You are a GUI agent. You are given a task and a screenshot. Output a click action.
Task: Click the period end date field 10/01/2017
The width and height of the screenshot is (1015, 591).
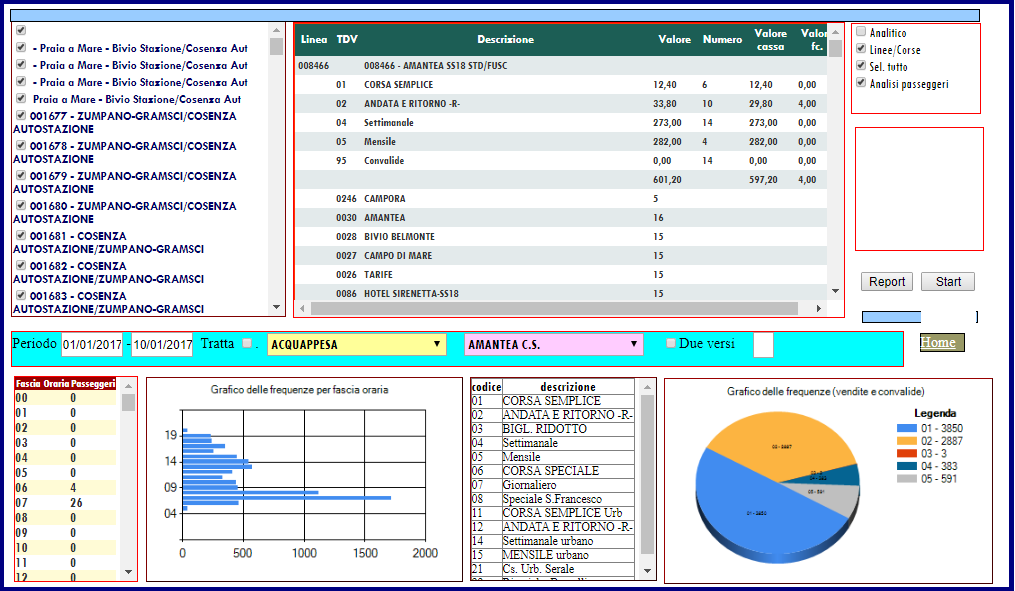(x=162, y=344)
